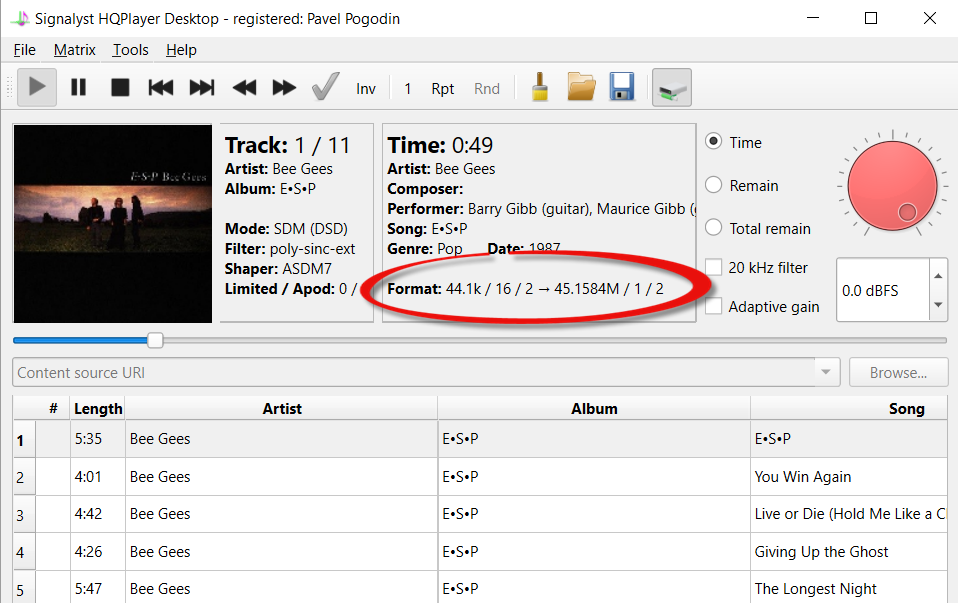The width and height of the screenshot is (958, 603).
Task: Click the track position slider handle
Action: 155,340
